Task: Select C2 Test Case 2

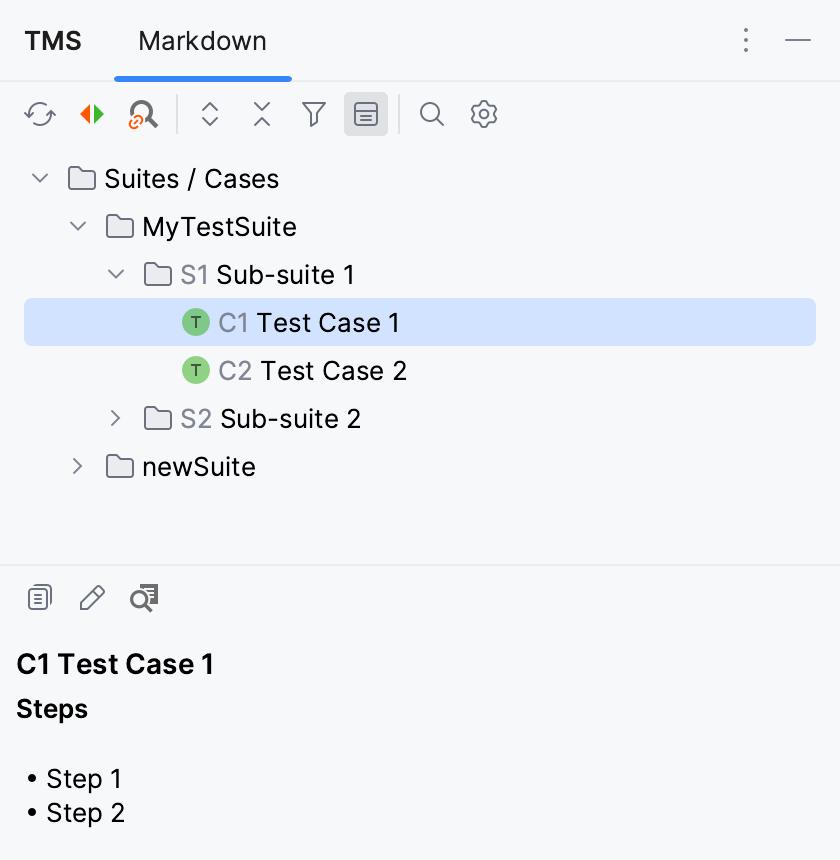Action: (310, 370)
